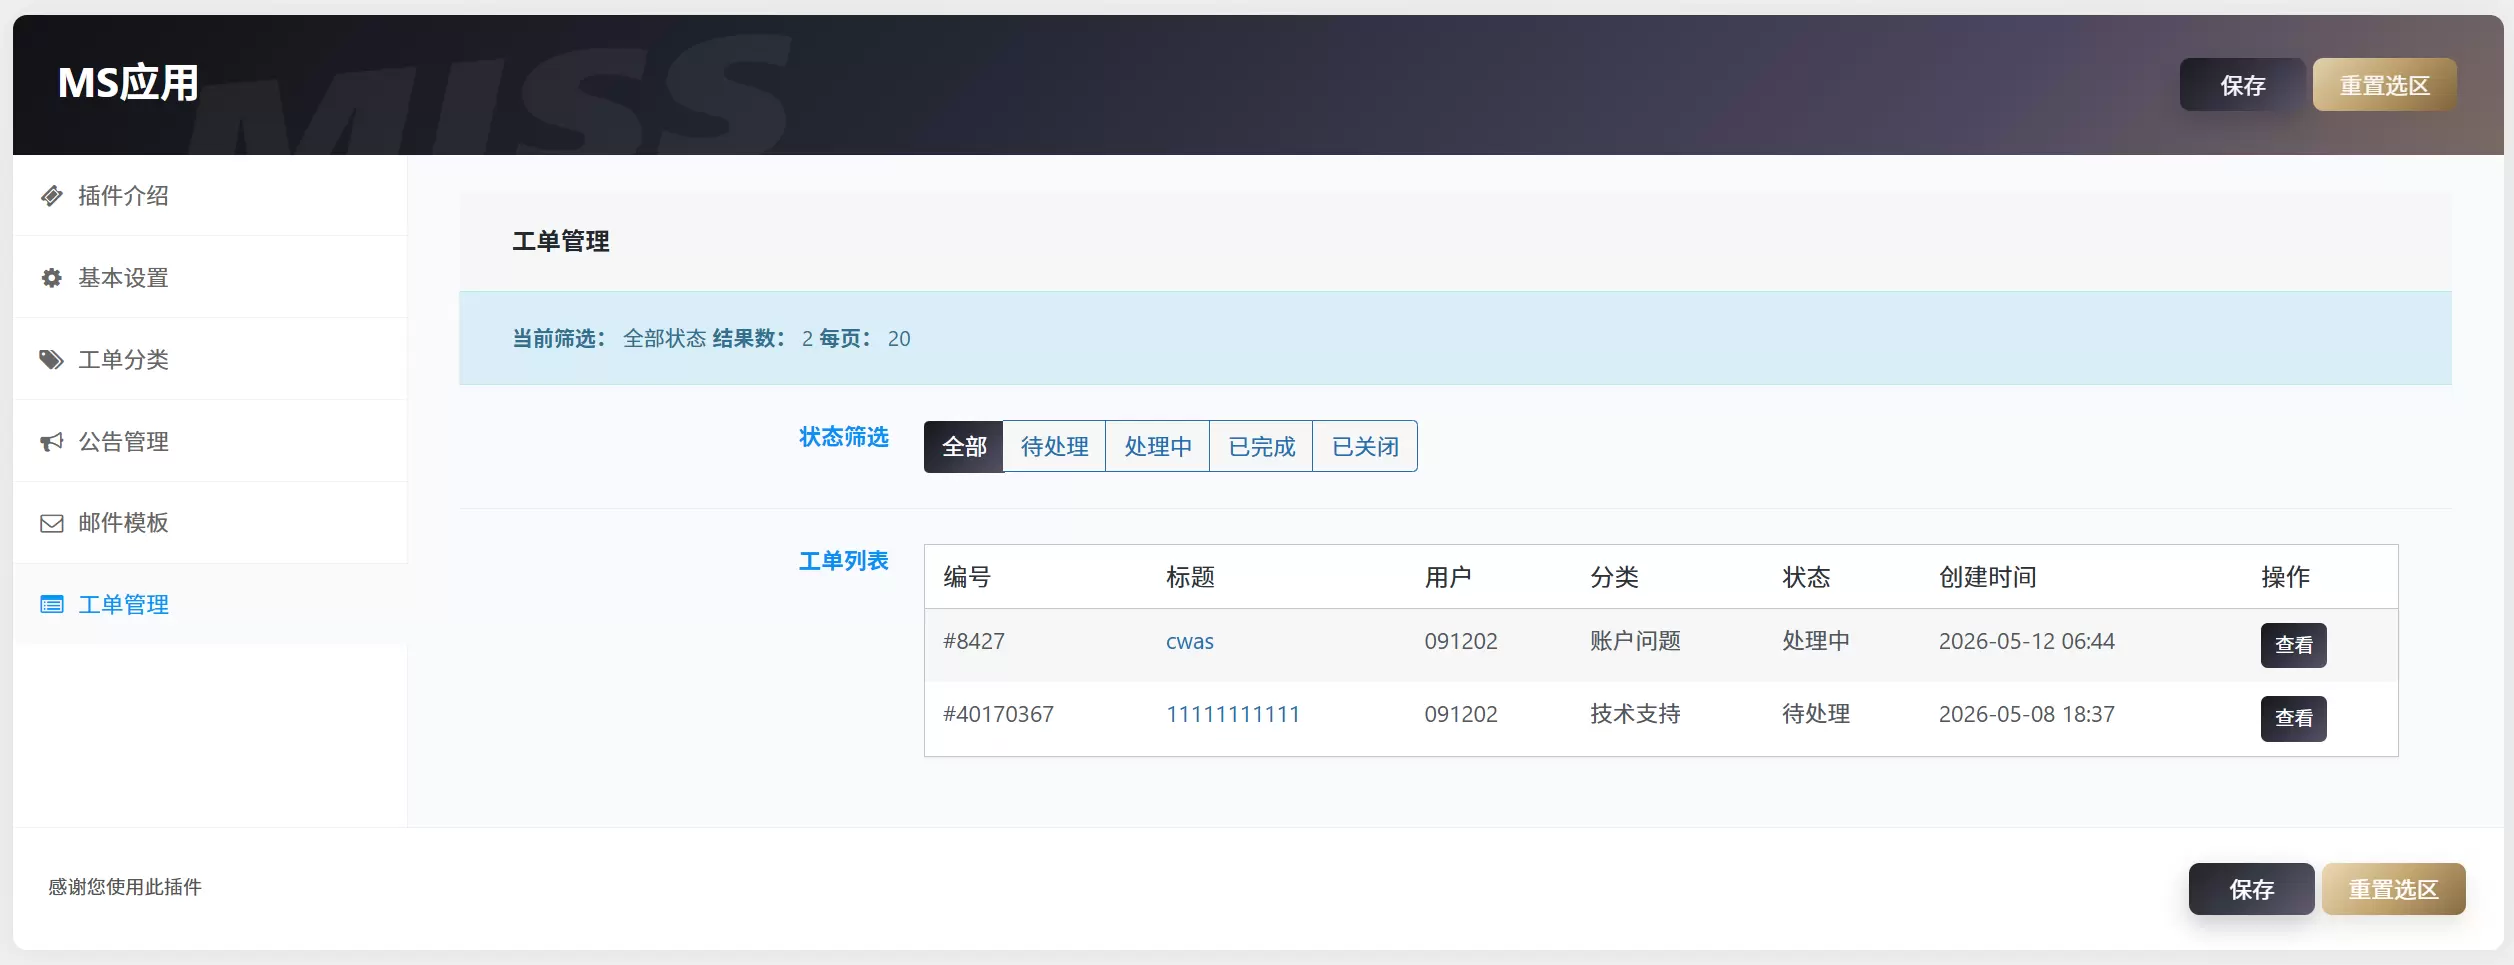Click the 全部状态 current filter value

click(664, 339)
